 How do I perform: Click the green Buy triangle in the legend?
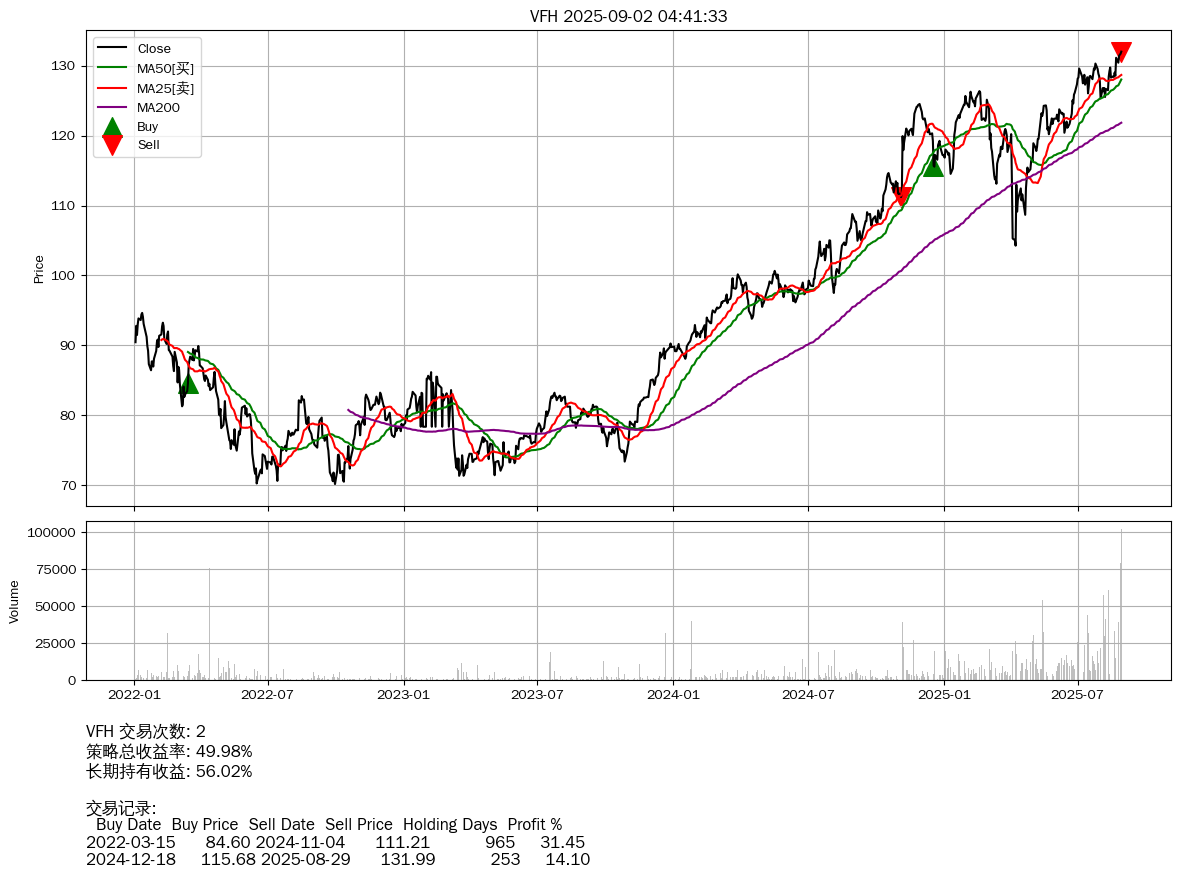click(112, 127)
